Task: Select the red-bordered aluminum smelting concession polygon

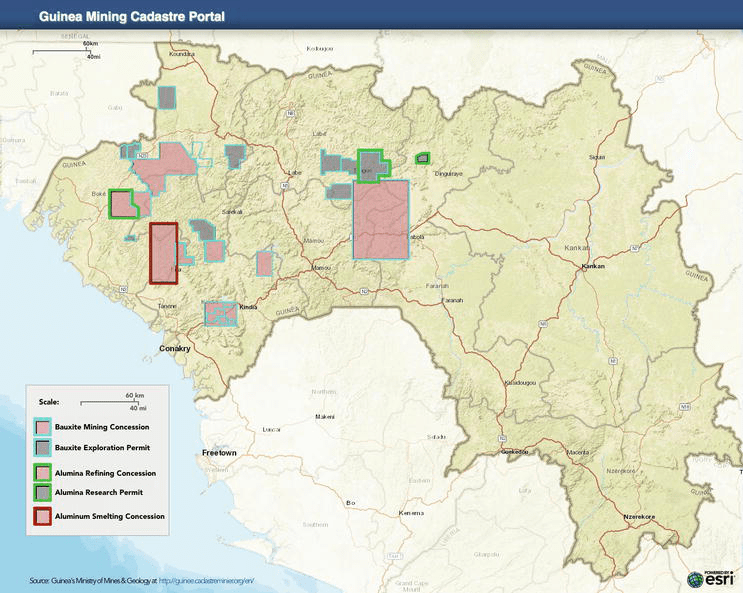Action: point(164,254)
